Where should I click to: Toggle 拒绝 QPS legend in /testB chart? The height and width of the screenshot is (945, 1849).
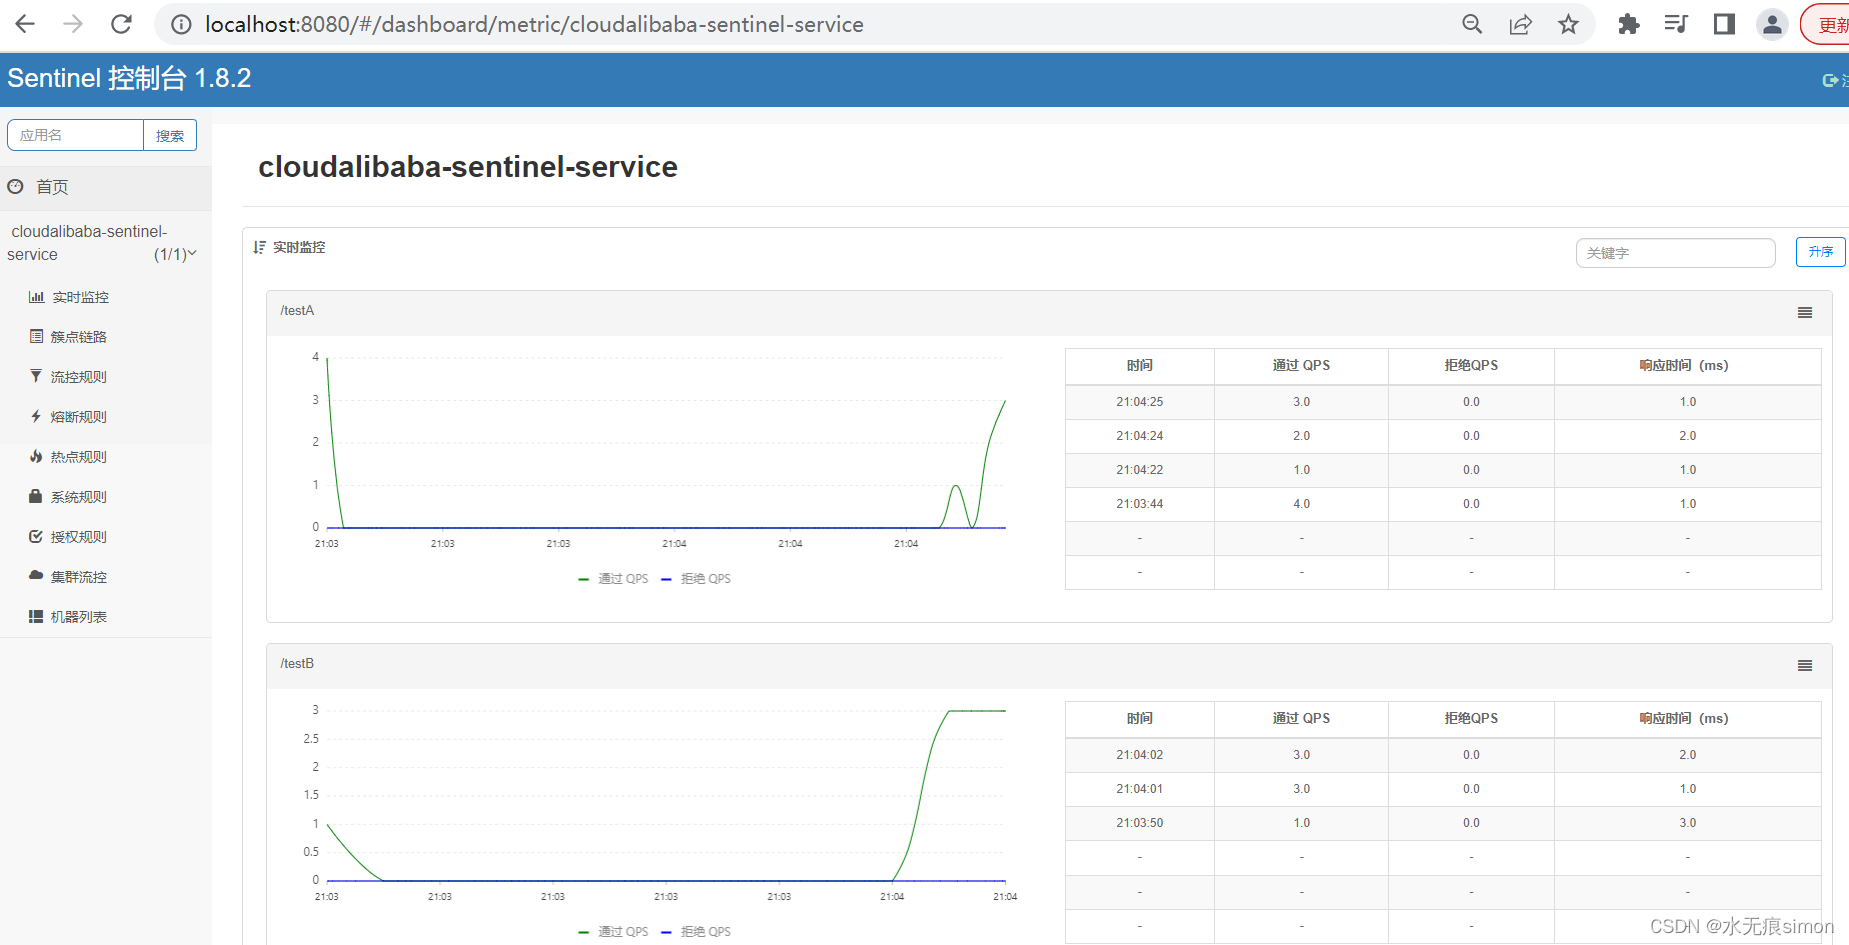696,932
